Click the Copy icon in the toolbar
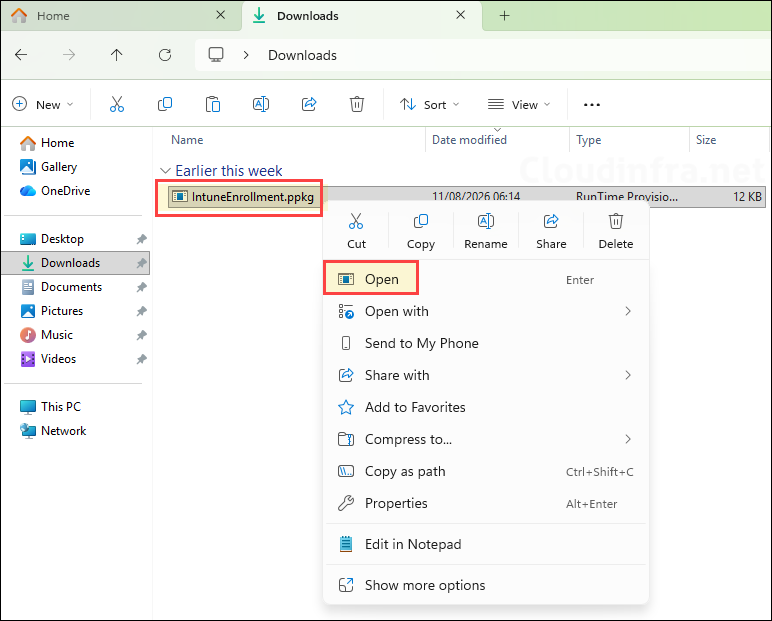 [x=164, y=104]
